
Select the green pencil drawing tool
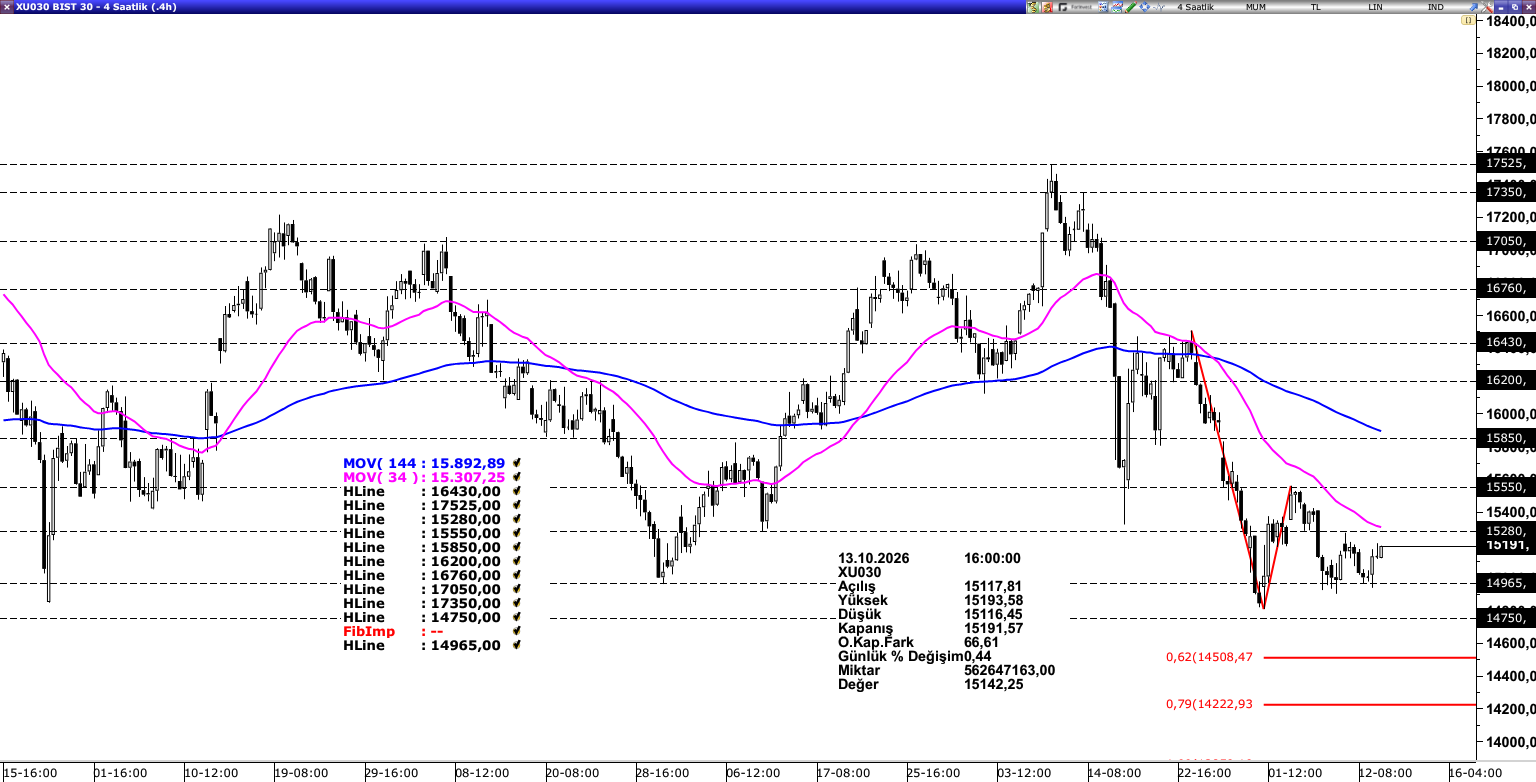1130,7
